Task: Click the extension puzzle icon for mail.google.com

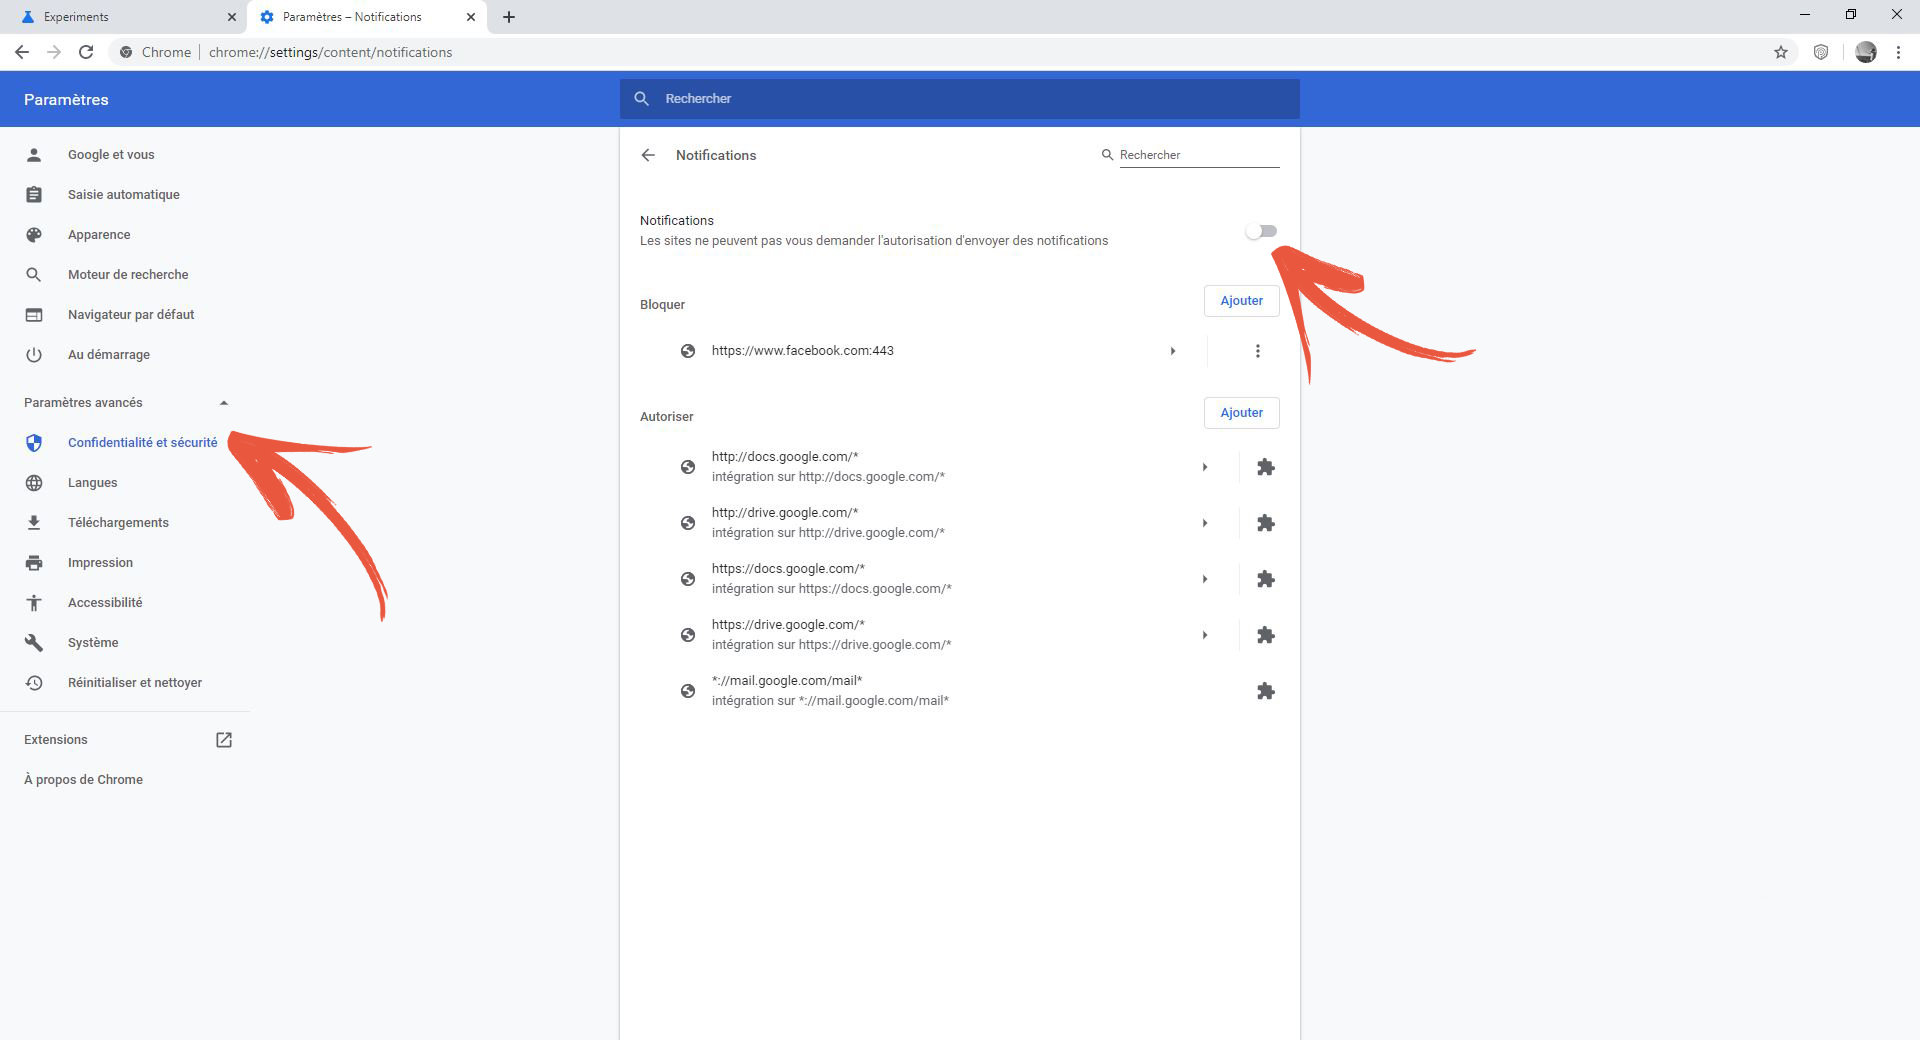Action: click(1266, 691)
